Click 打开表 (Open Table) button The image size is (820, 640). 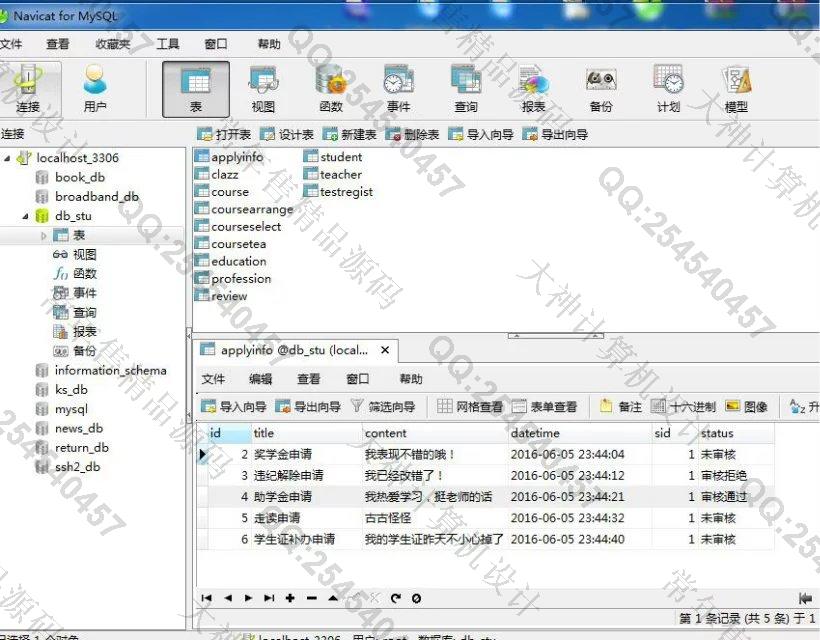[x=224, y=134]
